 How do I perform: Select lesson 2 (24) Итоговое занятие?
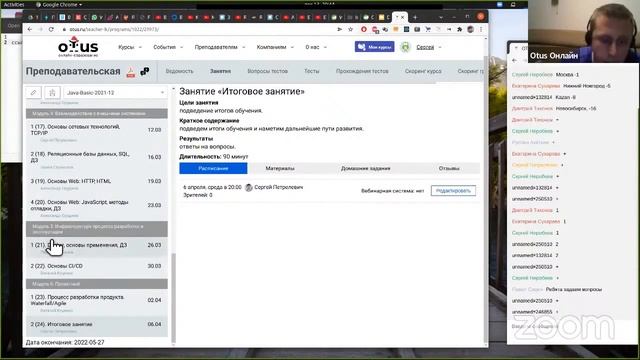(x=97, y=326)
